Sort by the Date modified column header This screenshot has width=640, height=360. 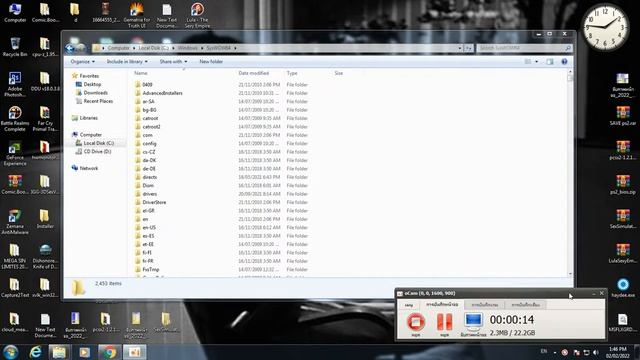coord(253,73)
